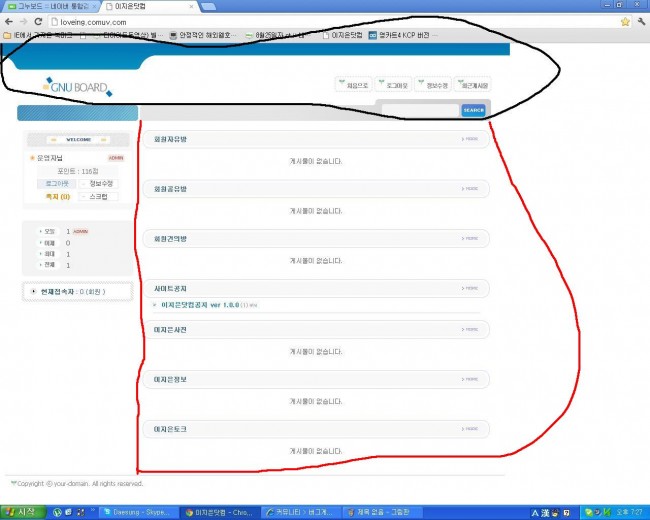Switch to the 이지은닷컴 browser tab
The height and width of the screenshot is (520, 650).
point(141,6)
